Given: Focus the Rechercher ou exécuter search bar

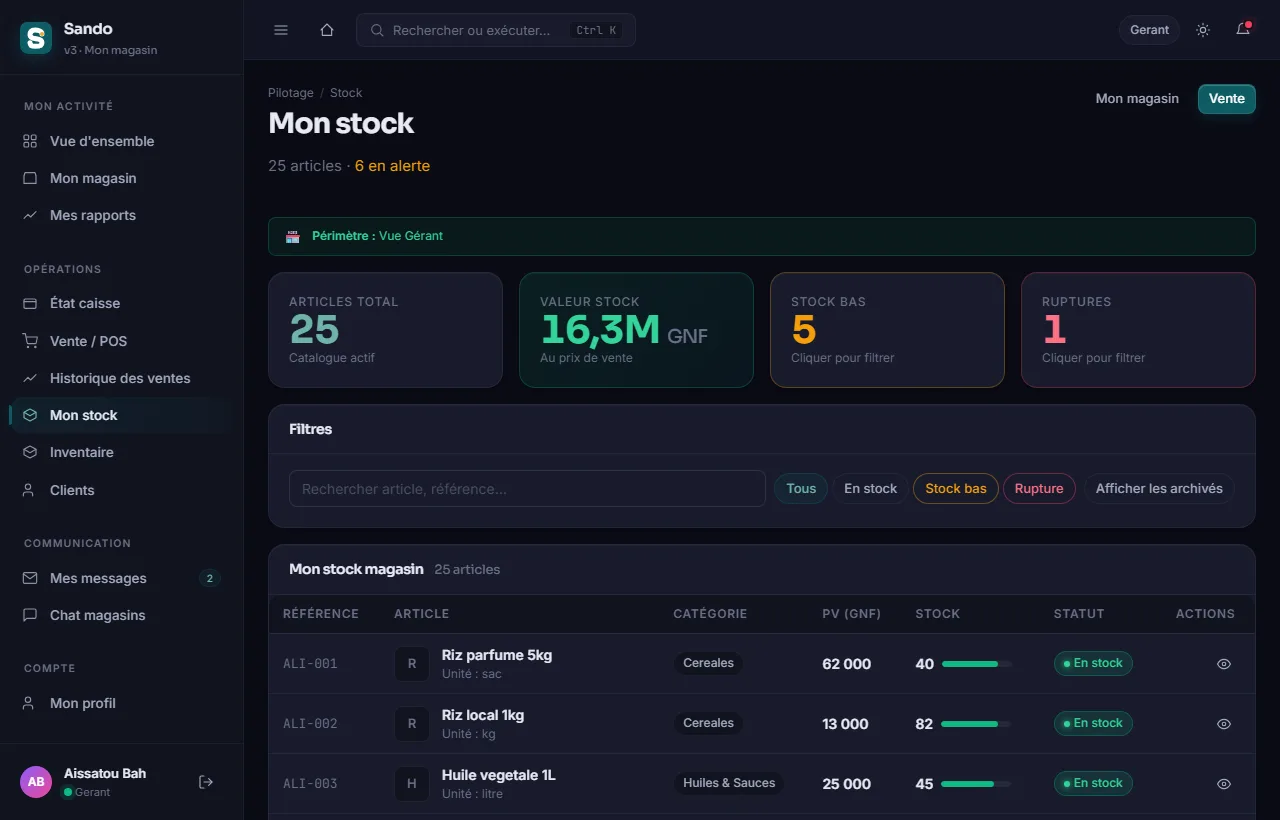Looking at the screenshot, I should [x=496, y=30].
